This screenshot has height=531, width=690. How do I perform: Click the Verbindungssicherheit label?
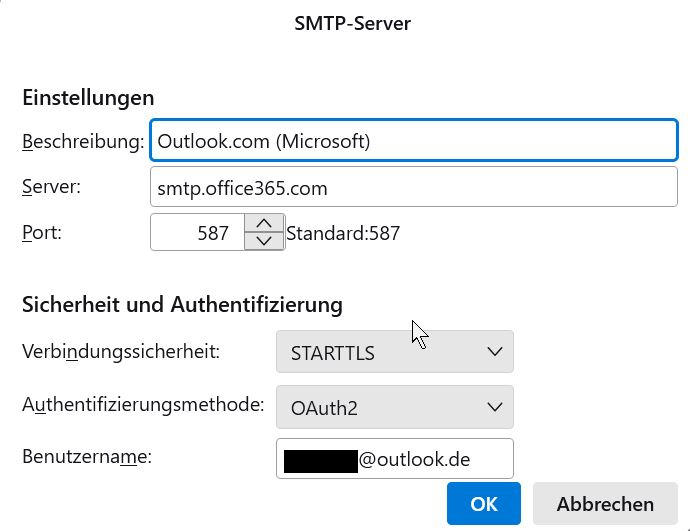click(x=121, y=351)
